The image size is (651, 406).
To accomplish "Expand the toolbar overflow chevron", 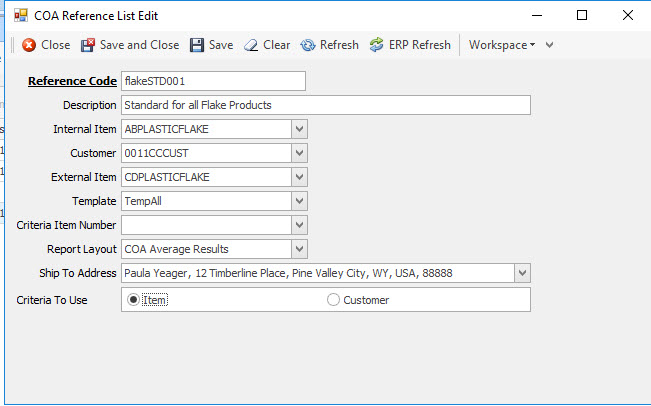I will pyautogui.click(x=549, y=45).
